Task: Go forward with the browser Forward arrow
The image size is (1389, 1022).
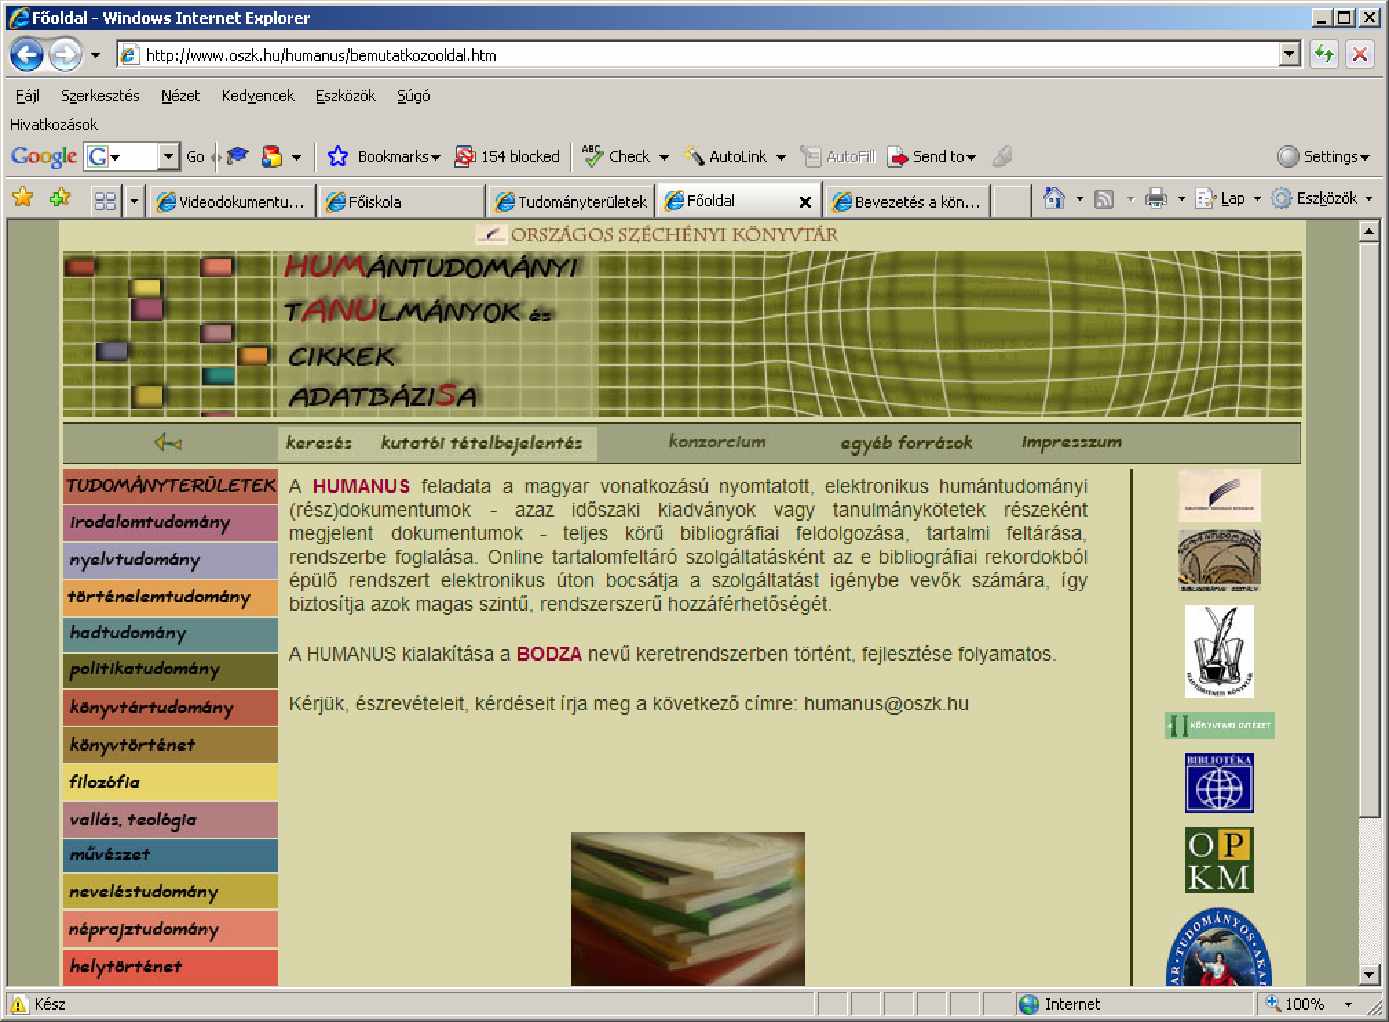Action: click(65, 55)
